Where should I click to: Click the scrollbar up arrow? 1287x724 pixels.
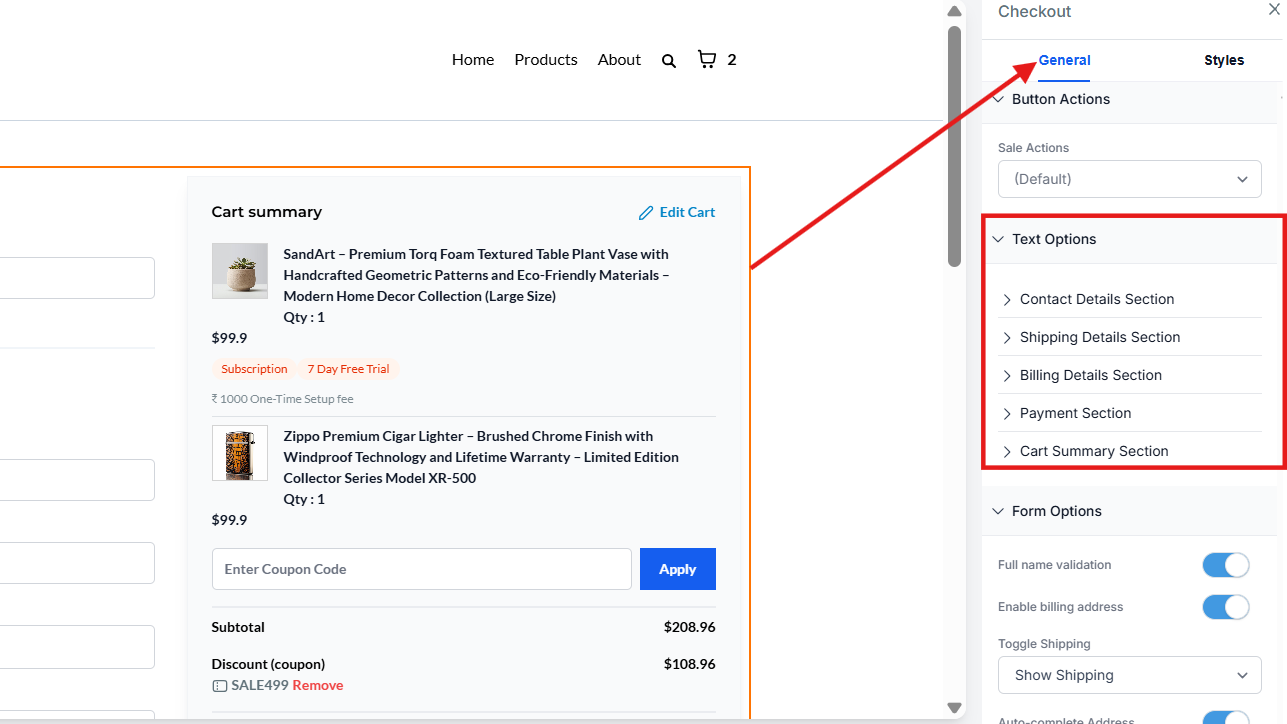954,12
